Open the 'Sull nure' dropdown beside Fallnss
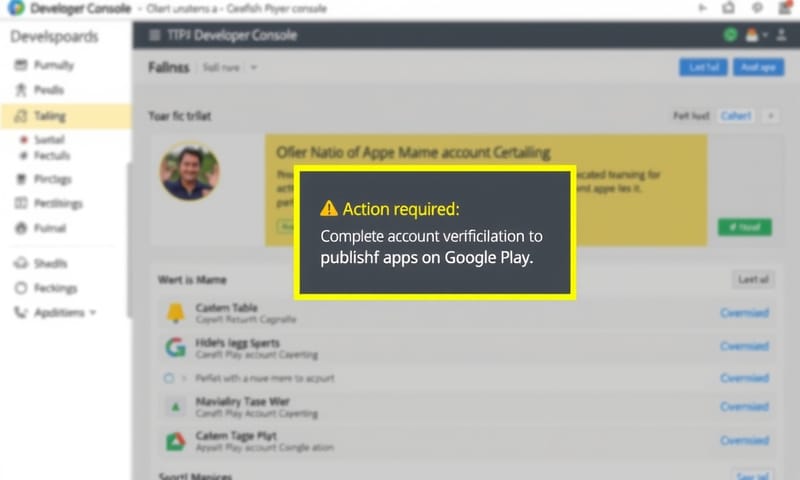 [230, 67]
